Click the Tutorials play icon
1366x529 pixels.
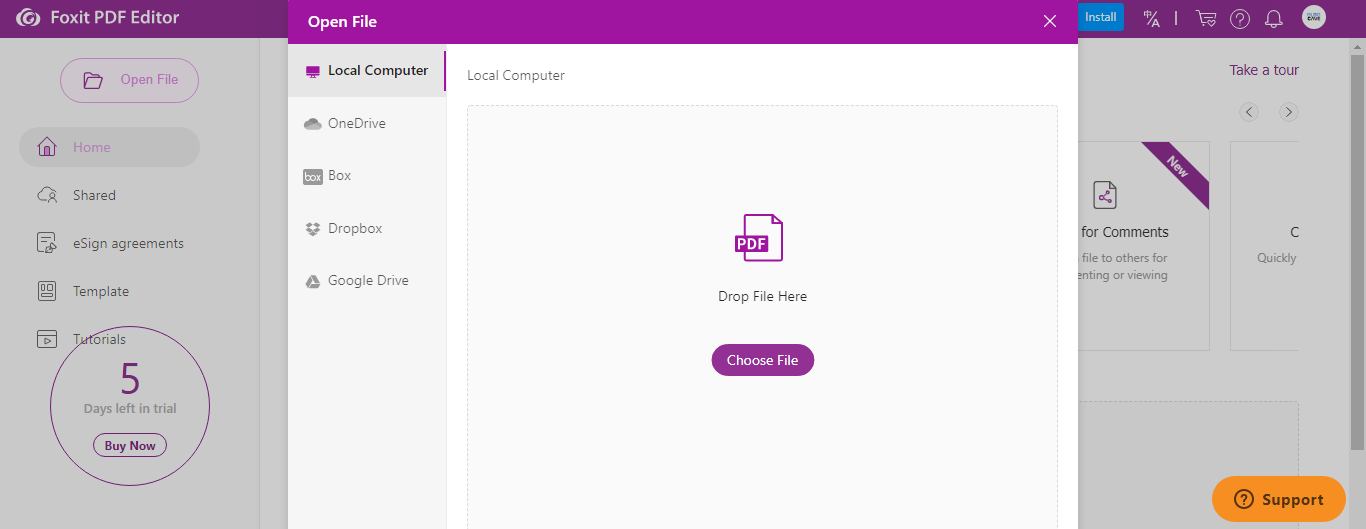[x=46, y=339]
